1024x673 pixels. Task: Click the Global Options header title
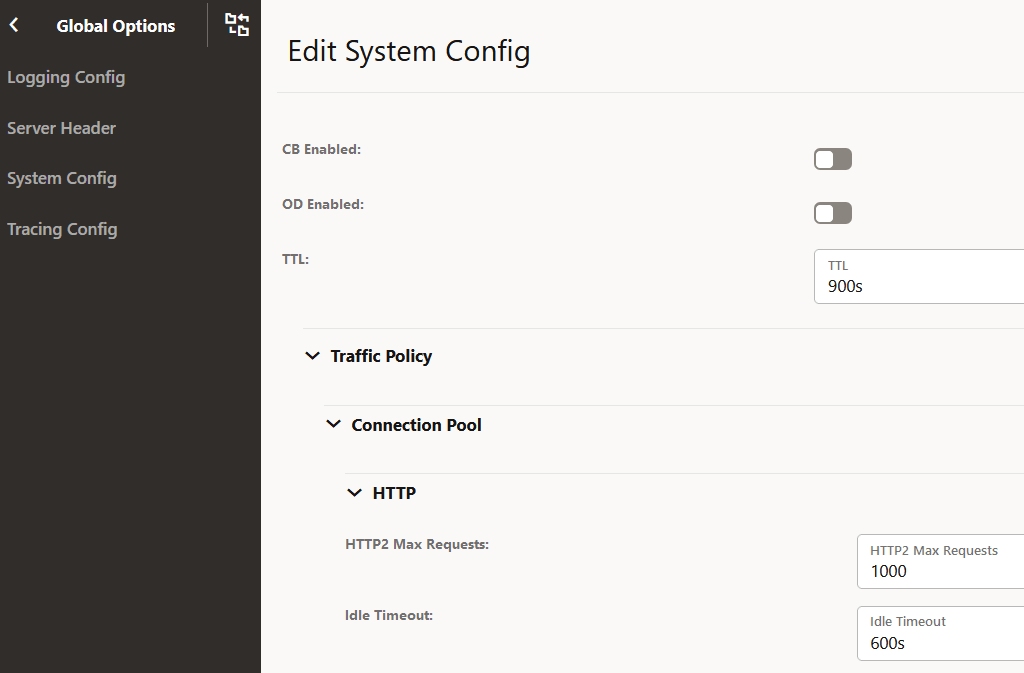click(115, 25)
